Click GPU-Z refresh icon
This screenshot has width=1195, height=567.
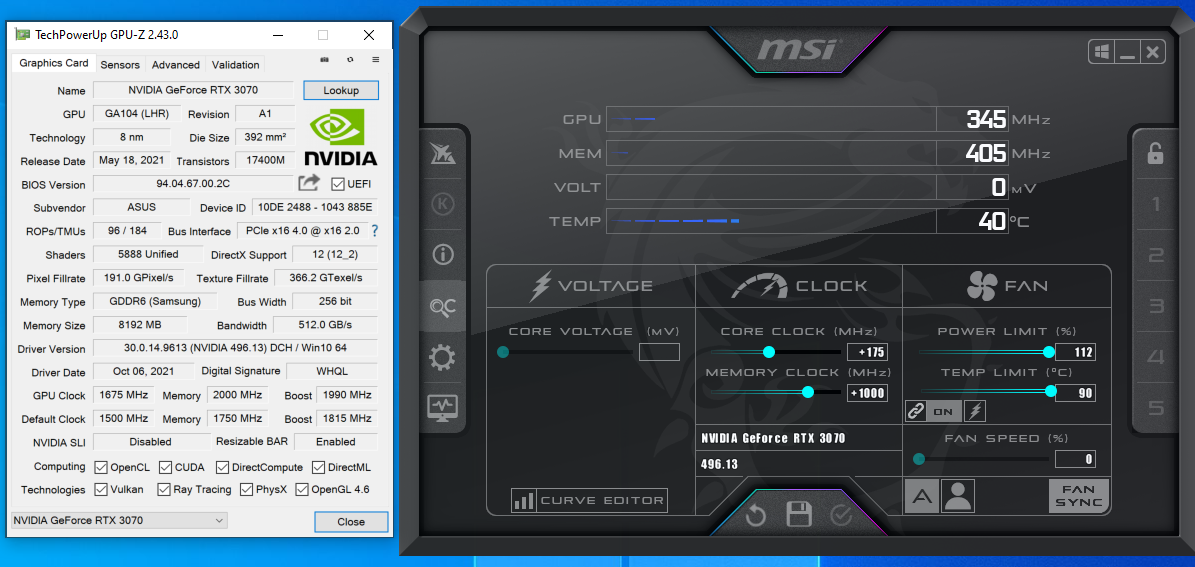pyautogui.click(x=350, y=59)
